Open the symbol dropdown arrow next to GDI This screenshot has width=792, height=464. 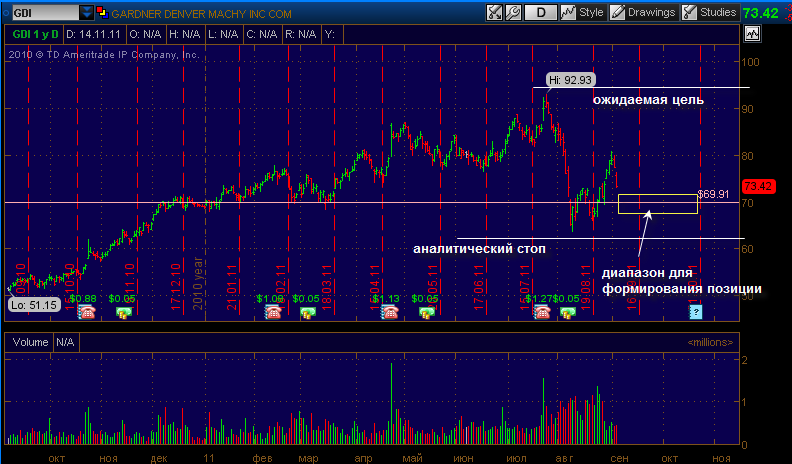click(86, 13)
